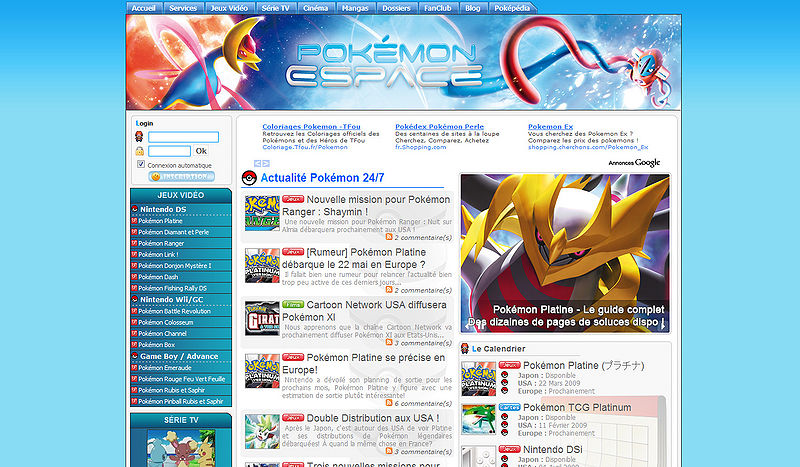Open 2 commentaires of the Pokémon Ranger article
The height and width of the screenshot is (467, 800).
(x=423, y=238)
